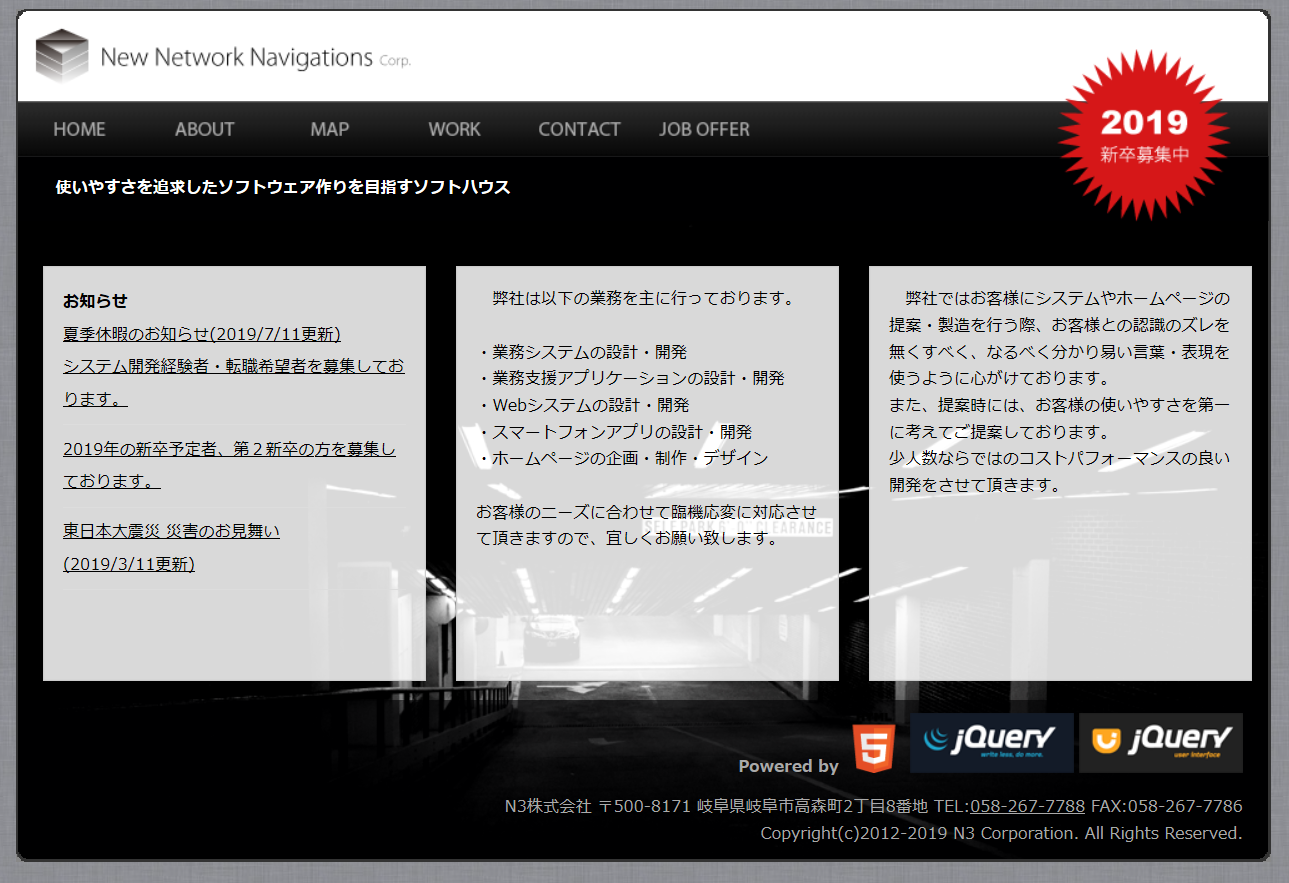
Task: Click the blue jQuery logo banner
Action: pos(991,743)
